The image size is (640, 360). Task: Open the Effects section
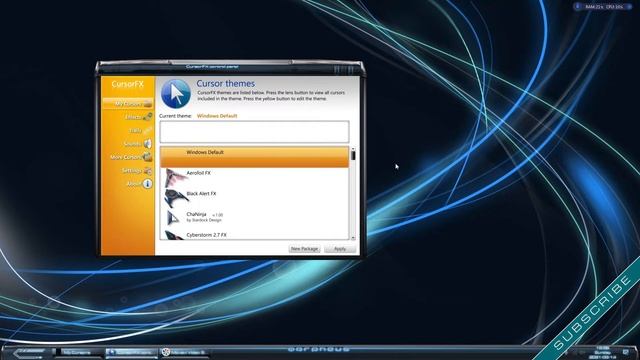pos(138,117)
